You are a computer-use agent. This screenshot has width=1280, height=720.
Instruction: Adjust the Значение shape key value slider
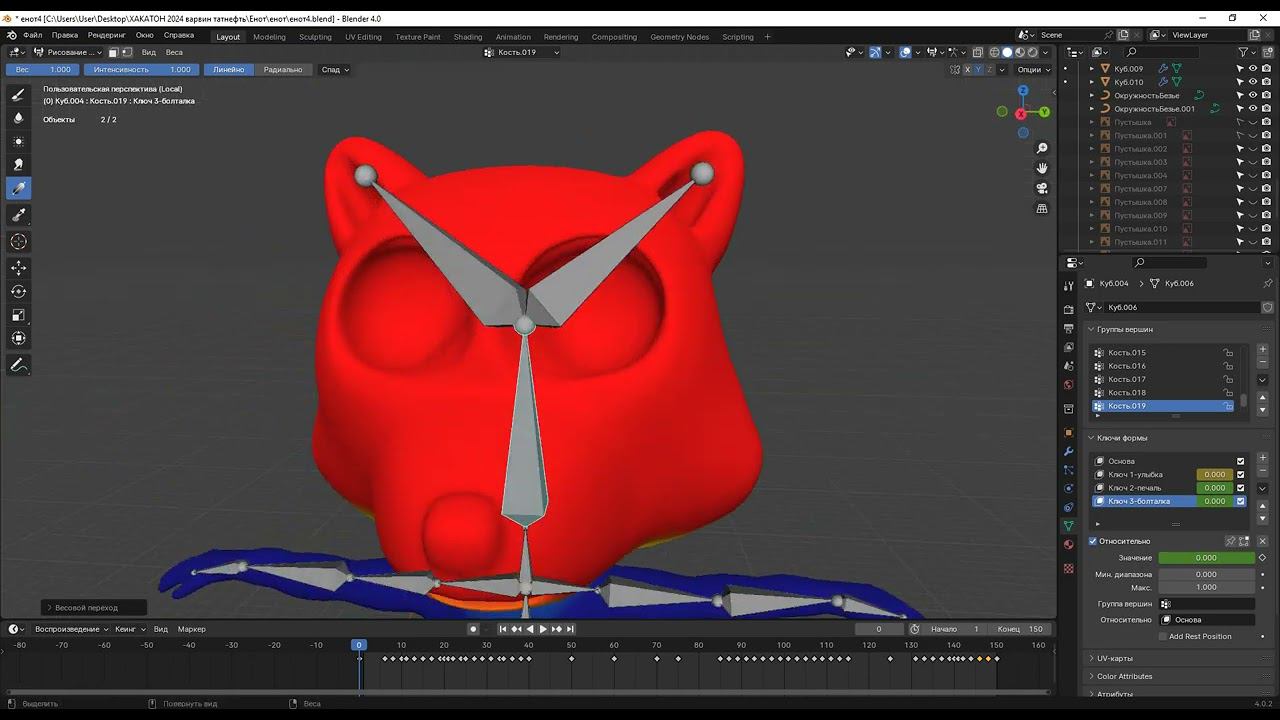coord(1206,558)
